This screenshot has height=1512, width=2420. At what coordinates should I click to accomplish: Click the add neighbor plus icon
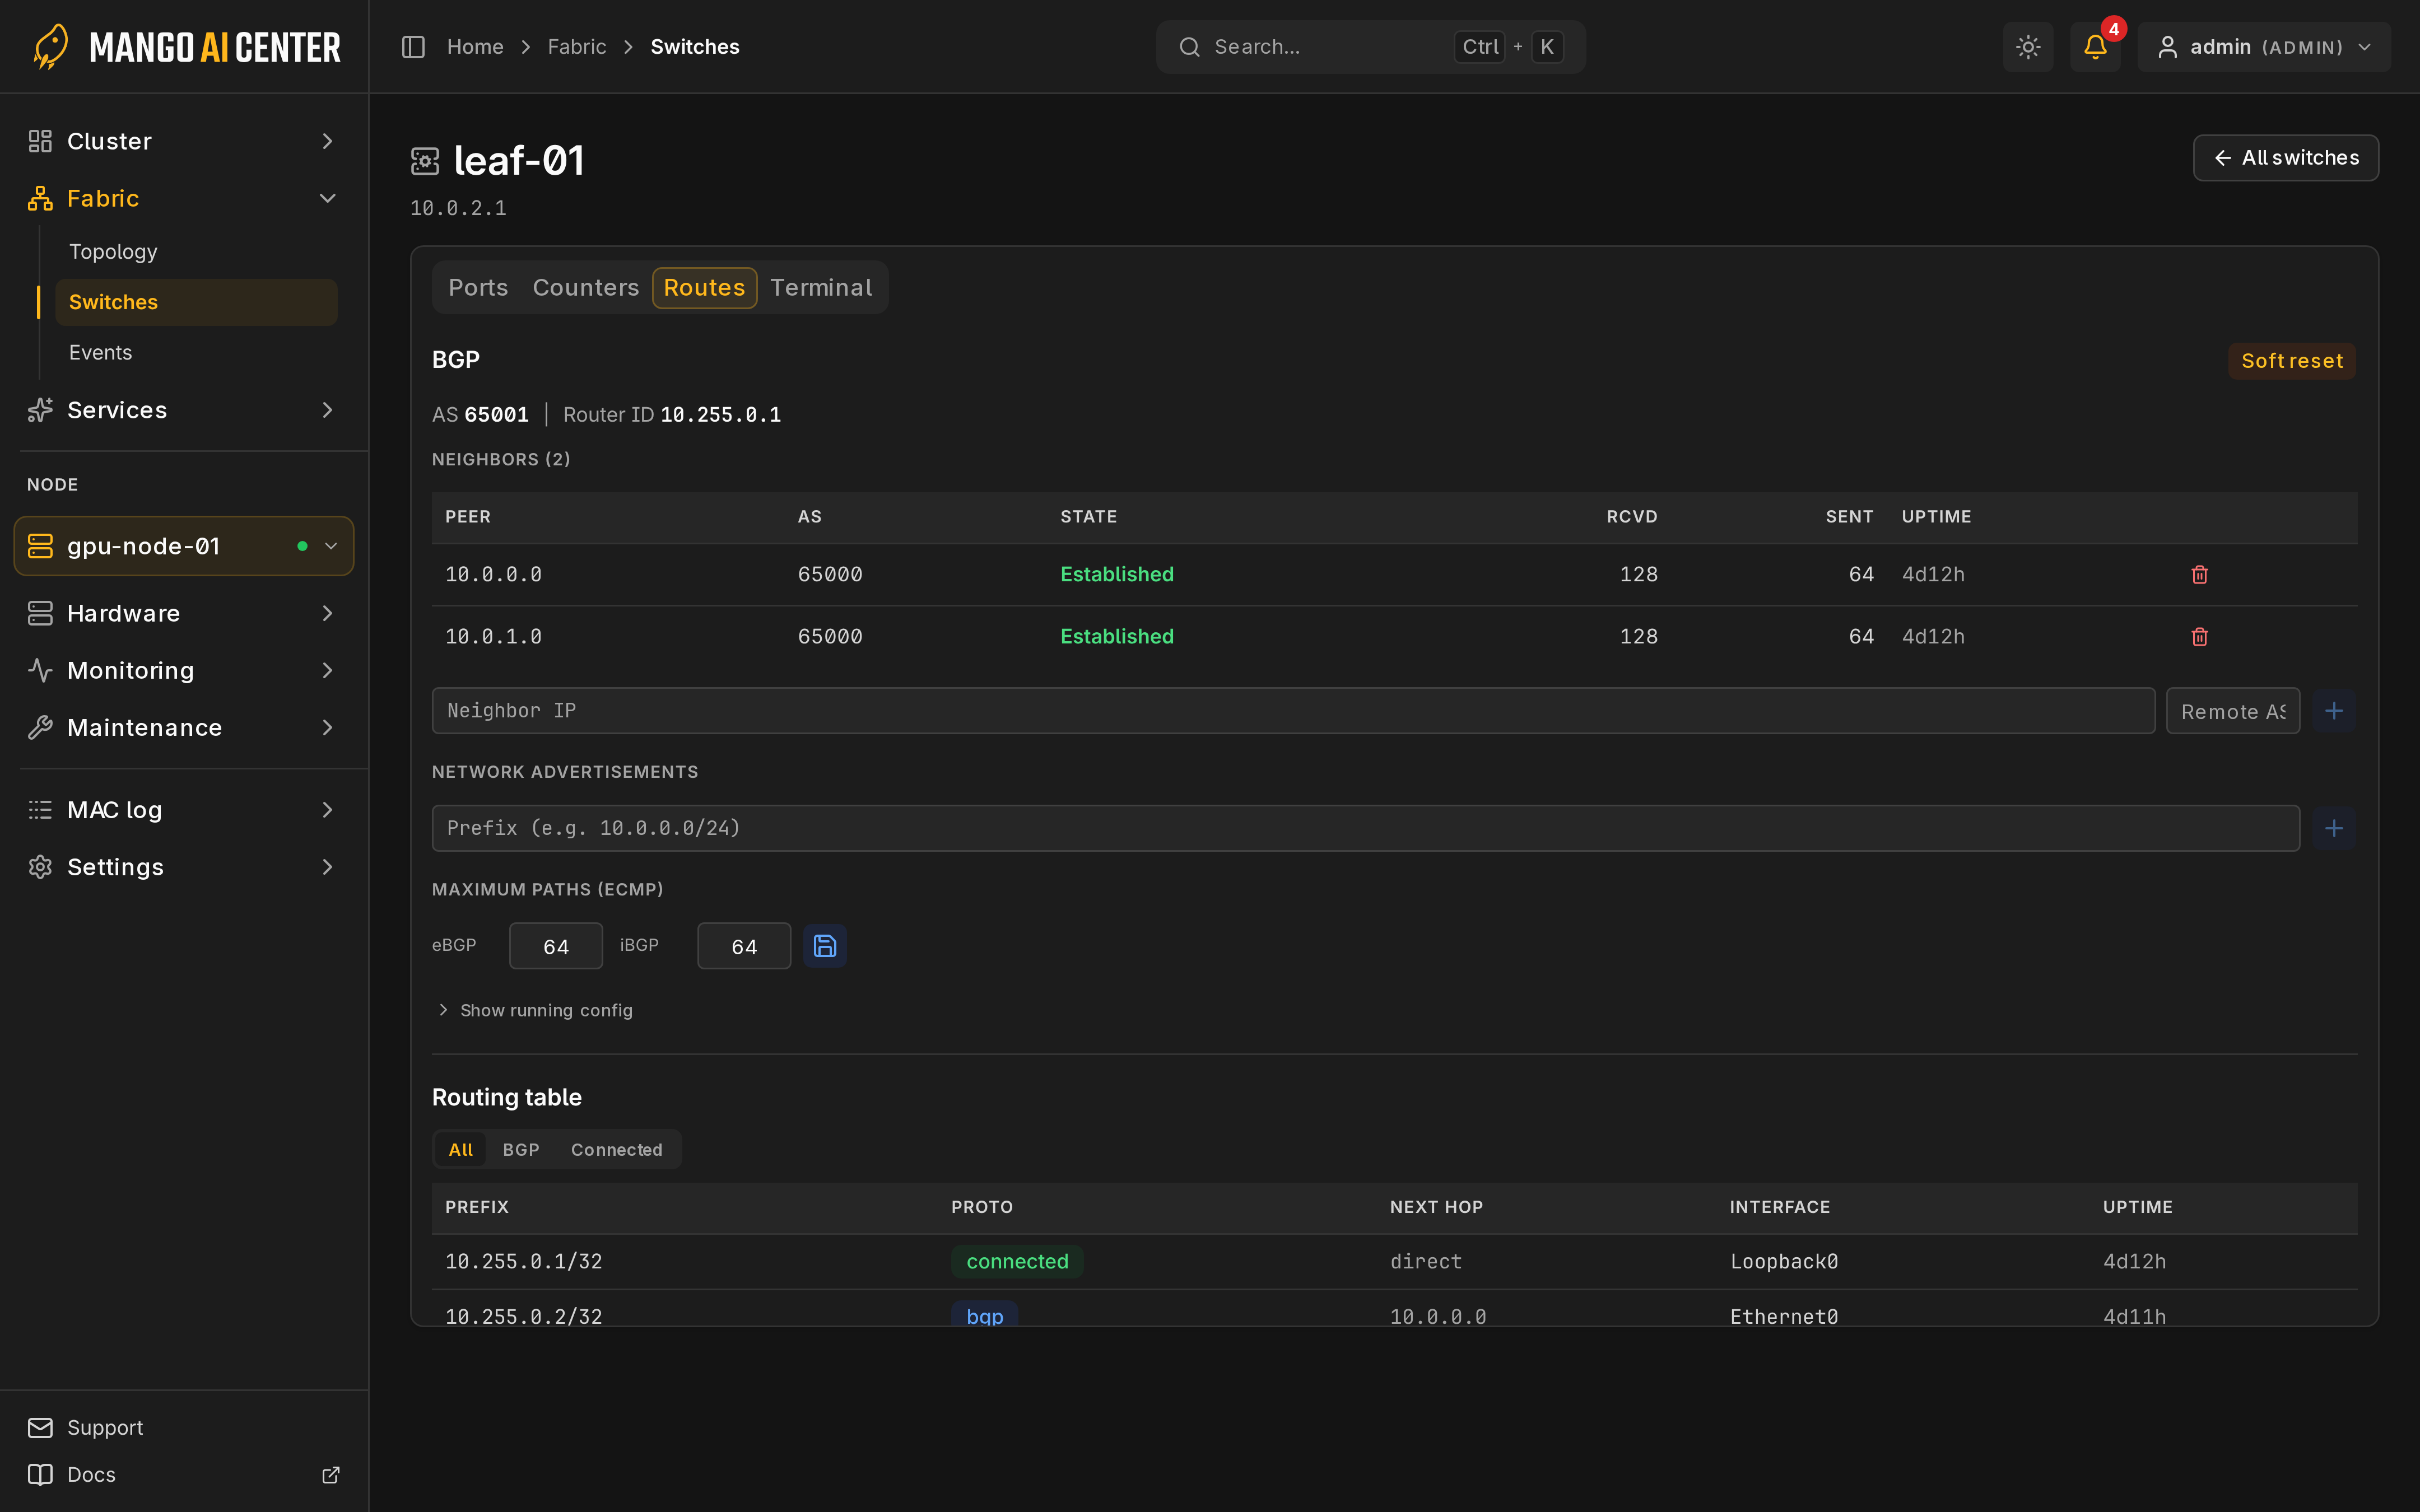pyautogui.click(x=2334, y=711)
